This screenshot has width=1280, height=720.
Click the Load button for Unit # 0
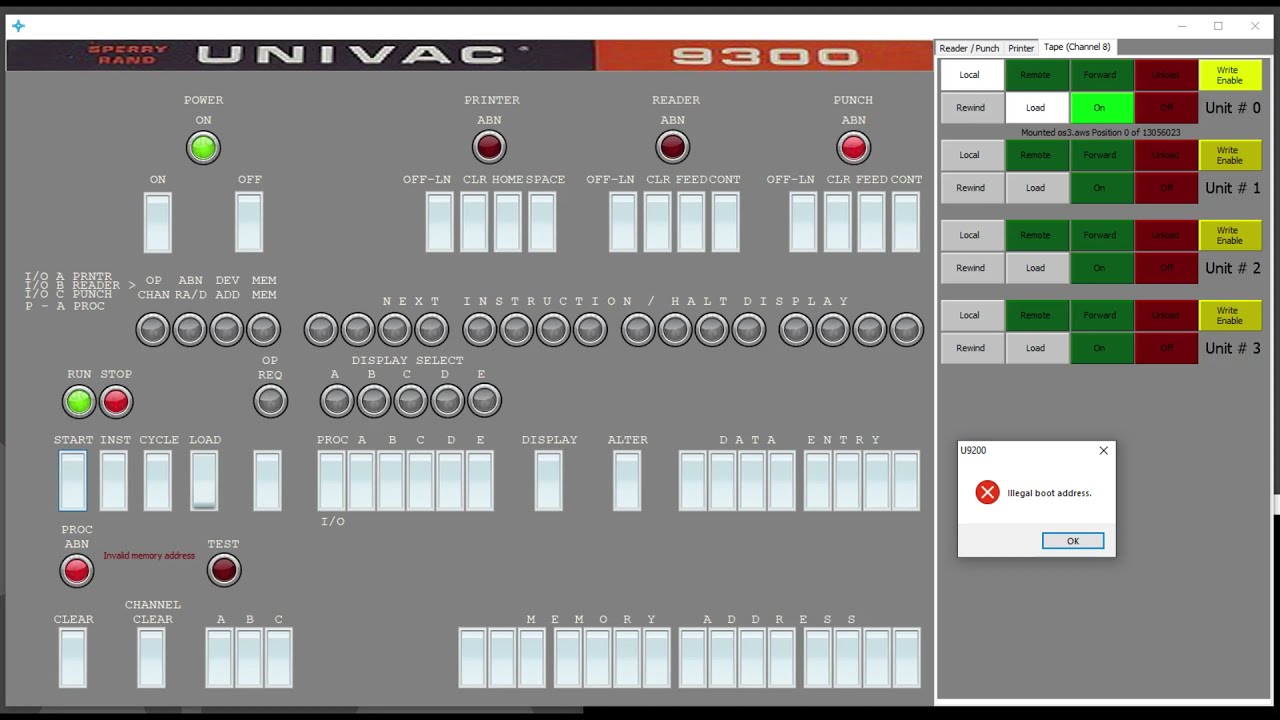(1035, 108)
